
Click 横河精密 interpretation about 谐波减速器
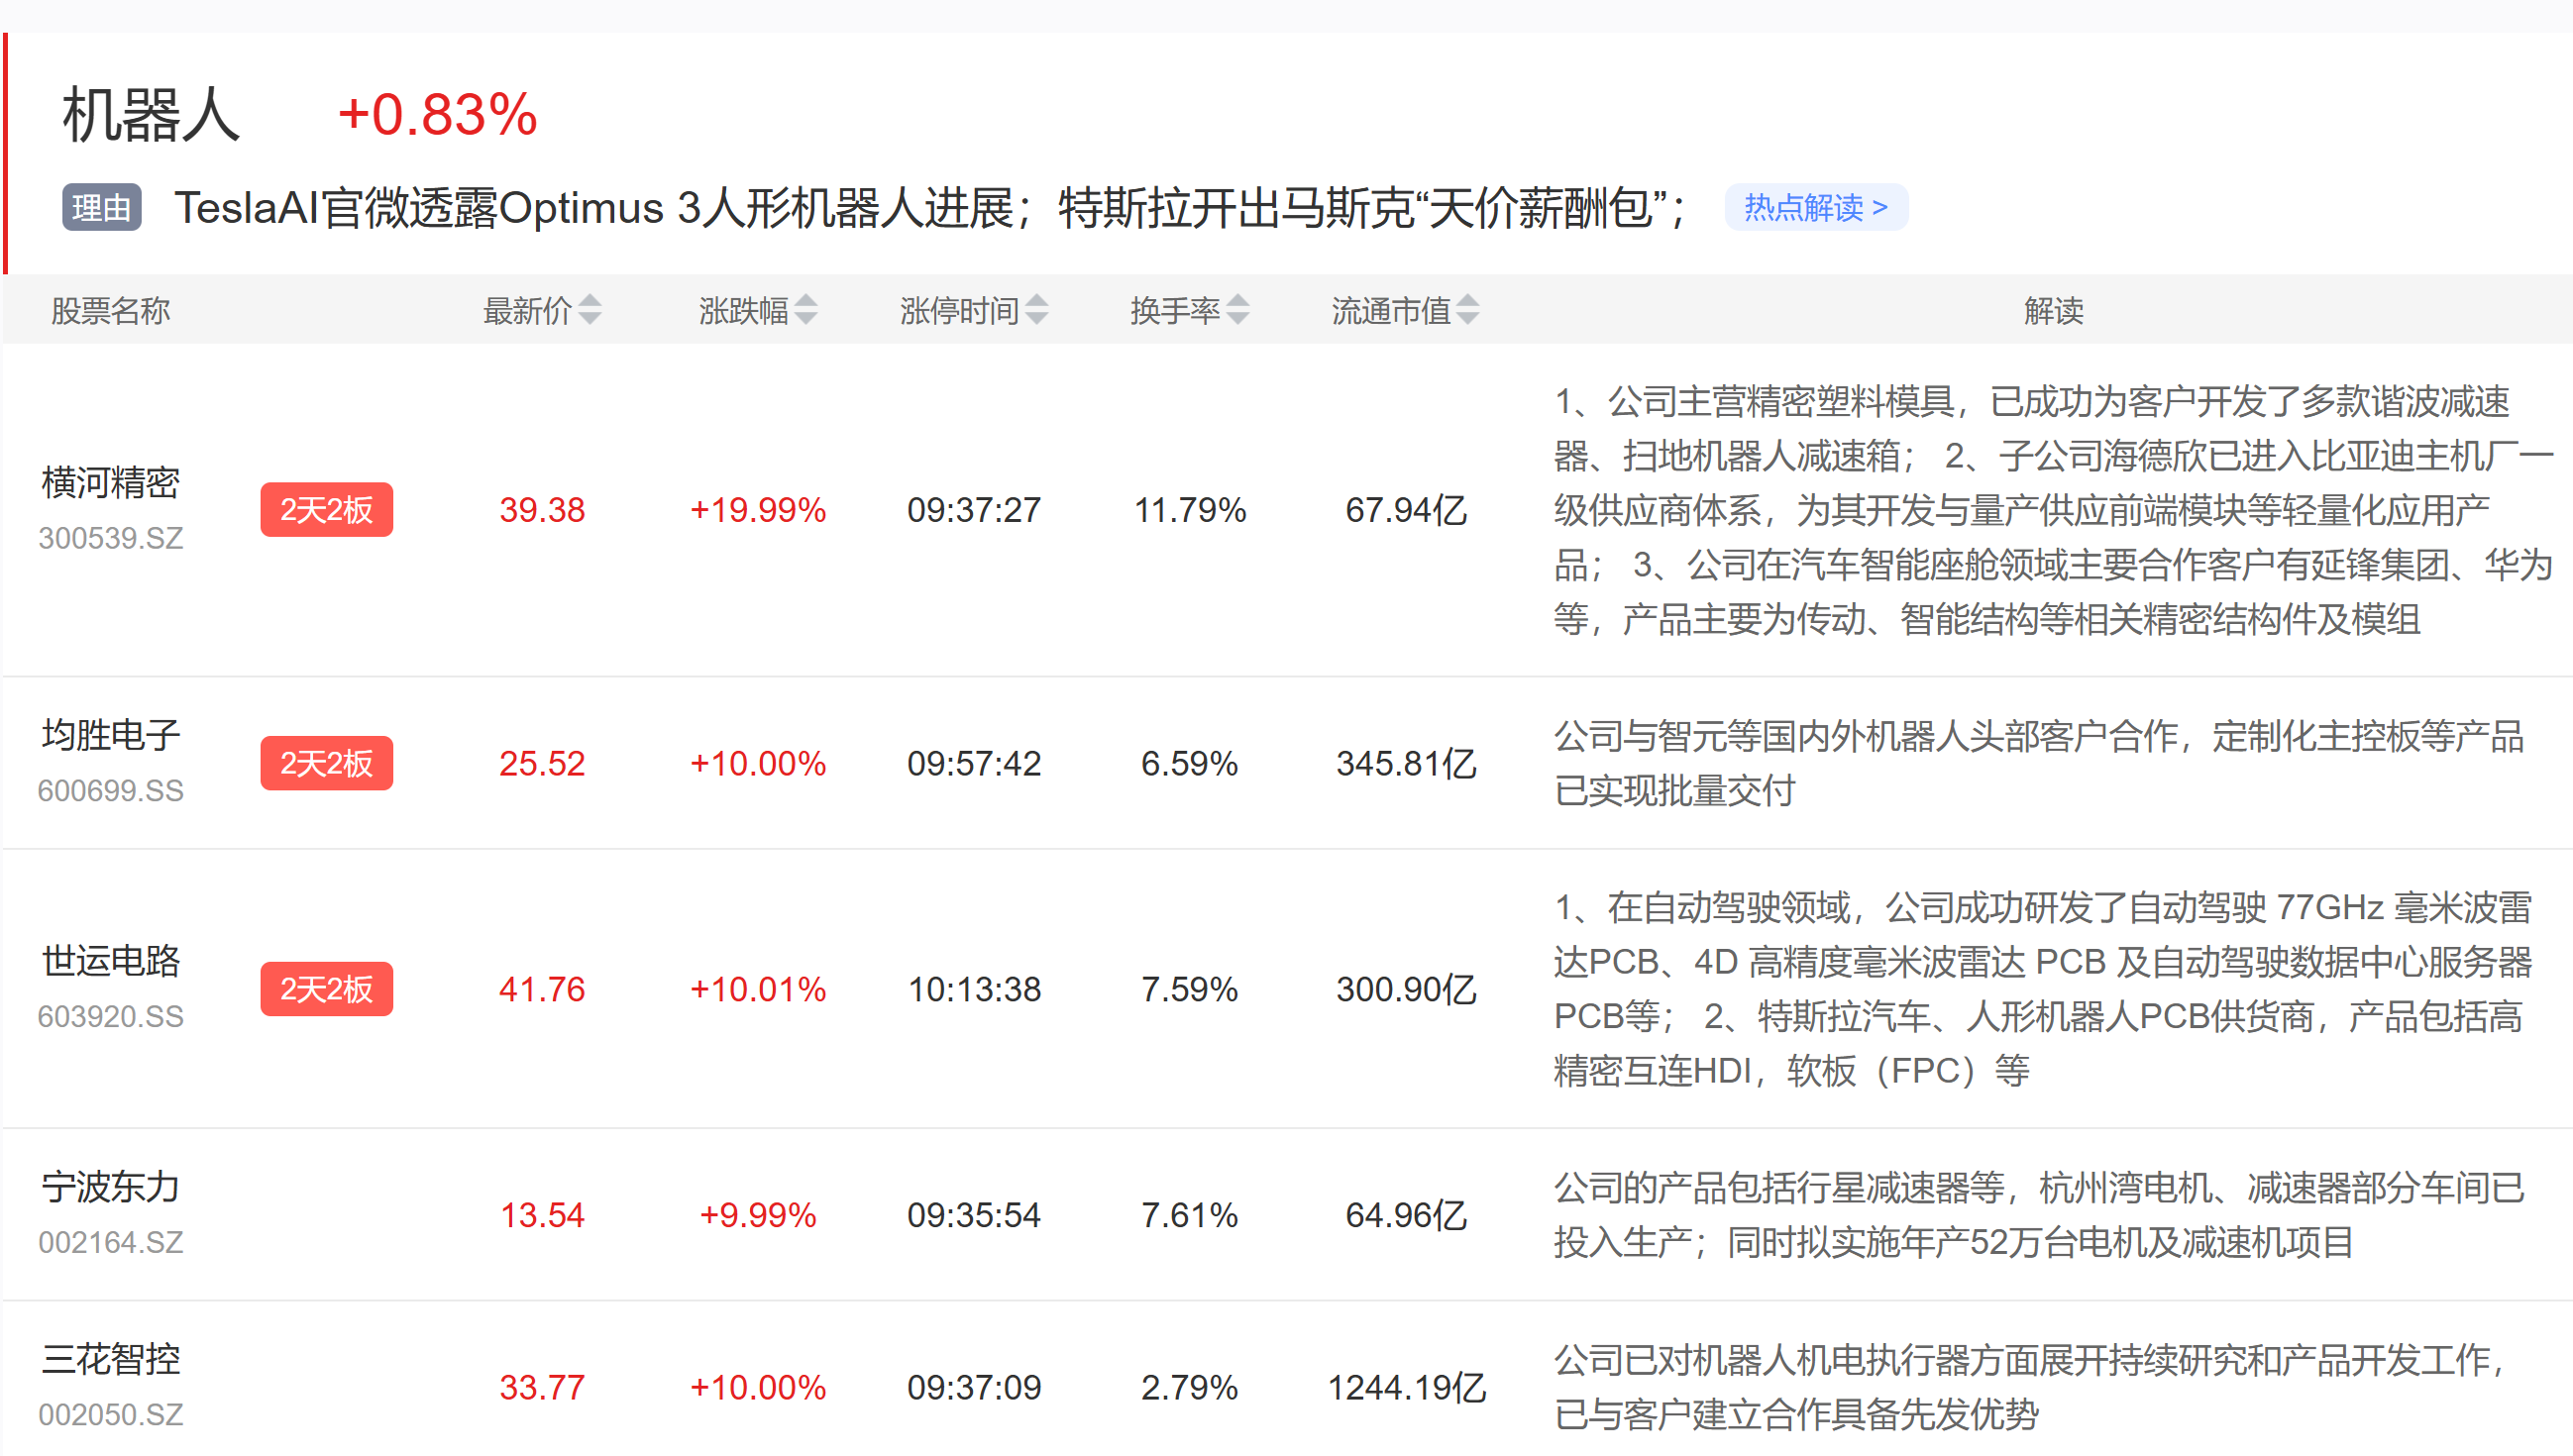(2053, 510)
